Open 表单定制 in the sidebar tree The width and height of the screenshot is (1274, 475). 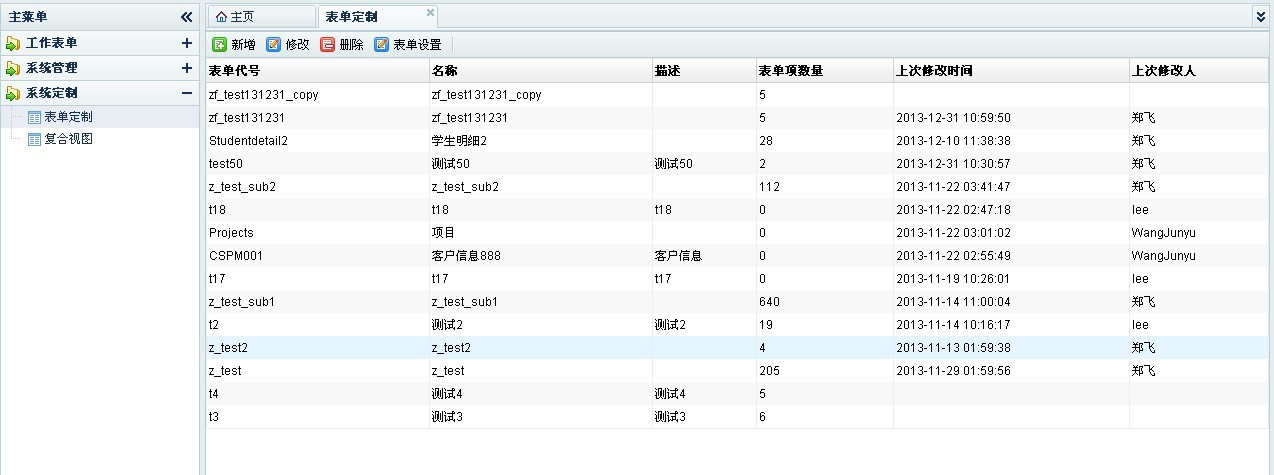(x=69, y=117)
